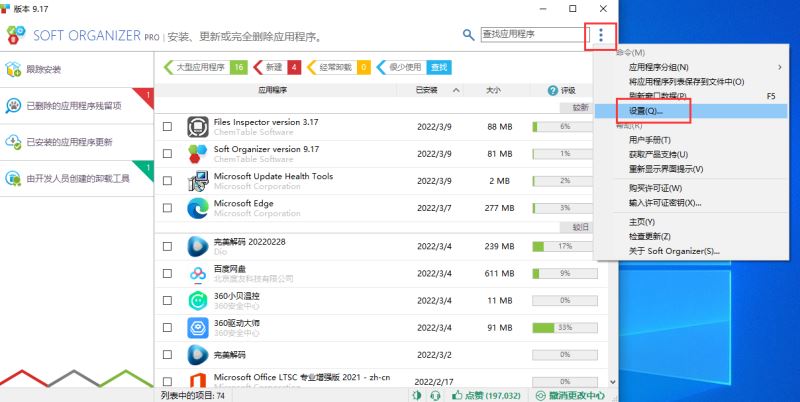Screen dimensions: 800x402
Task: Click the 跟踪安装 sidebar icon
Action: coord(13,69)
